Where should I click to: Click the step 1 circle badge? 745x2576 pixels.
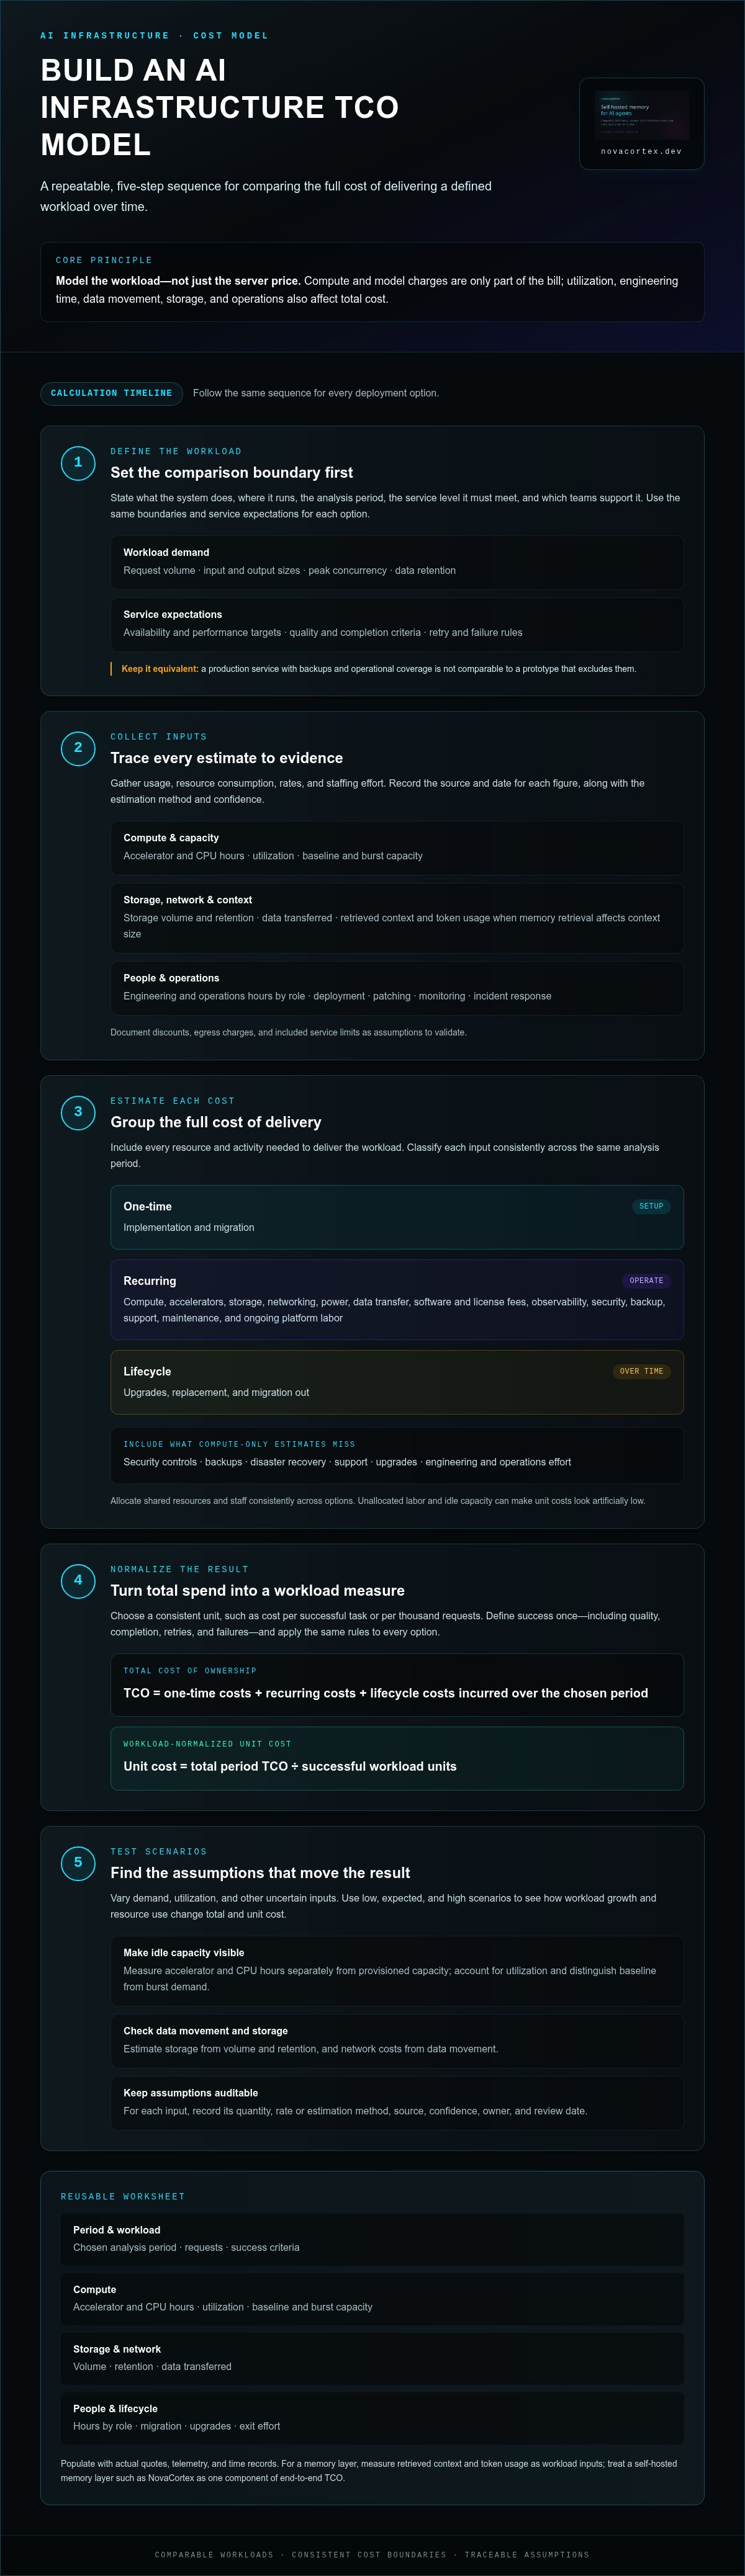tap(78, 463)
